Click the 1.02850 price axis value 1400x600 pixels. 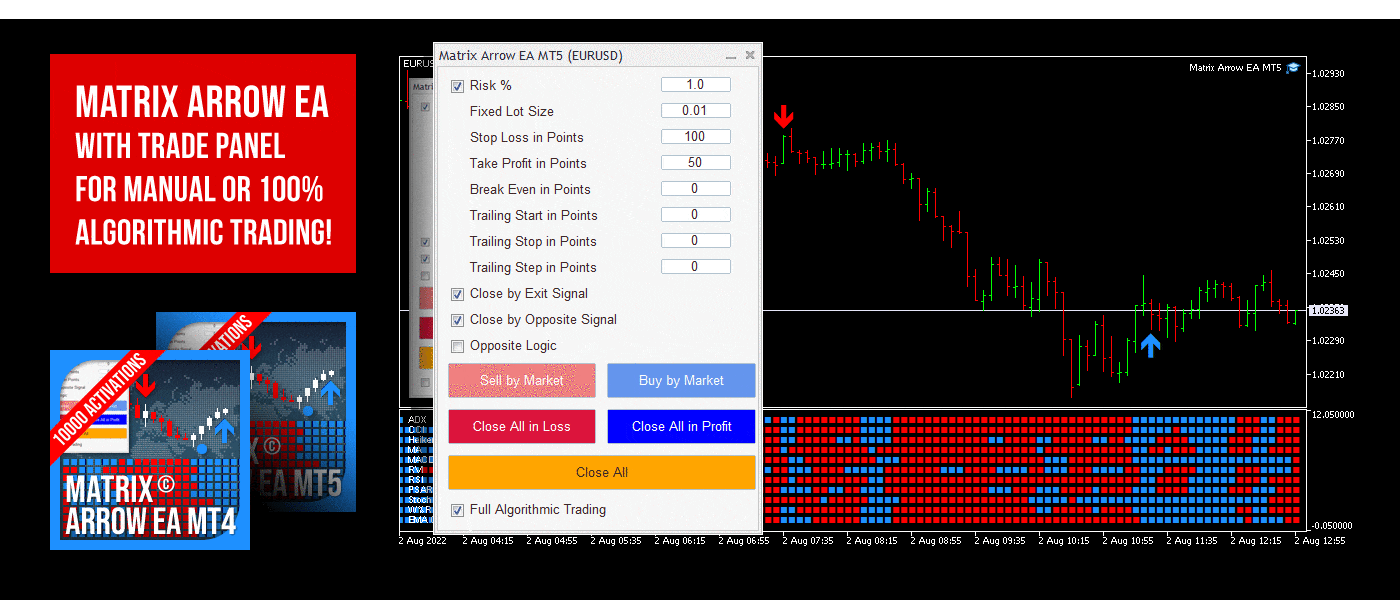coord(1329,107)
